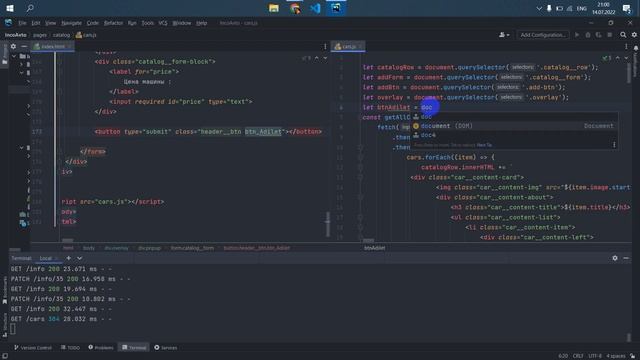Open the Window menu
The image size is (640, 360).
182,23
